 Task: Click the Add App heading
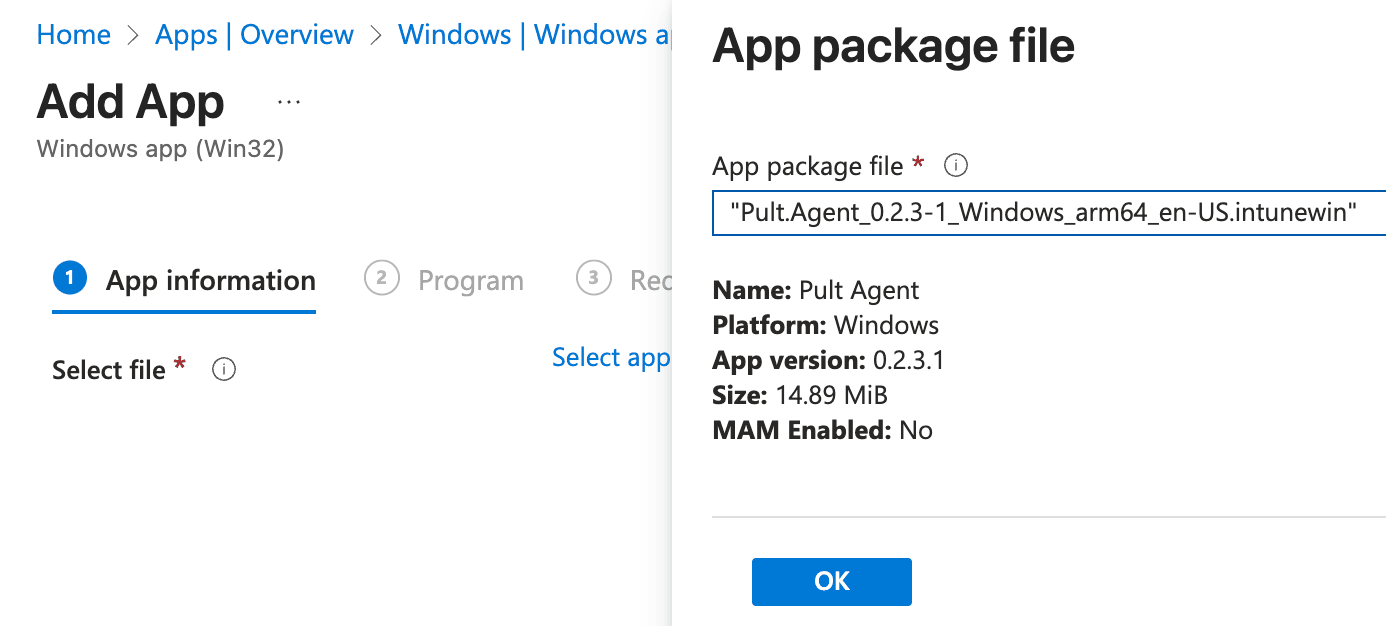tap(131, 102)
